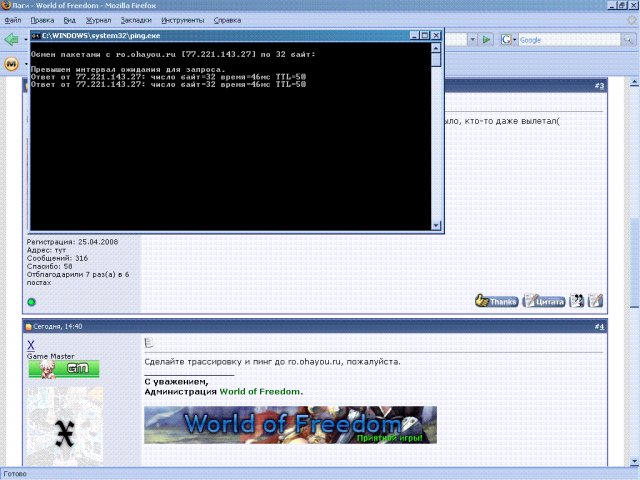Click the Сегодня, 14:40 timestamp
Image resolution: width=640 pixels, height=480 pixels.
click(x=58, y=327)
